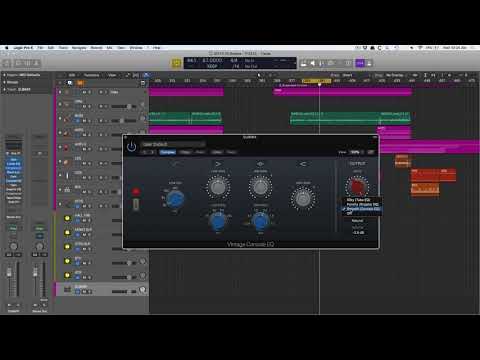The image size is (480, 360).
Task: Toggle the high shelf band icon
Action: click(x=303, y=164)
